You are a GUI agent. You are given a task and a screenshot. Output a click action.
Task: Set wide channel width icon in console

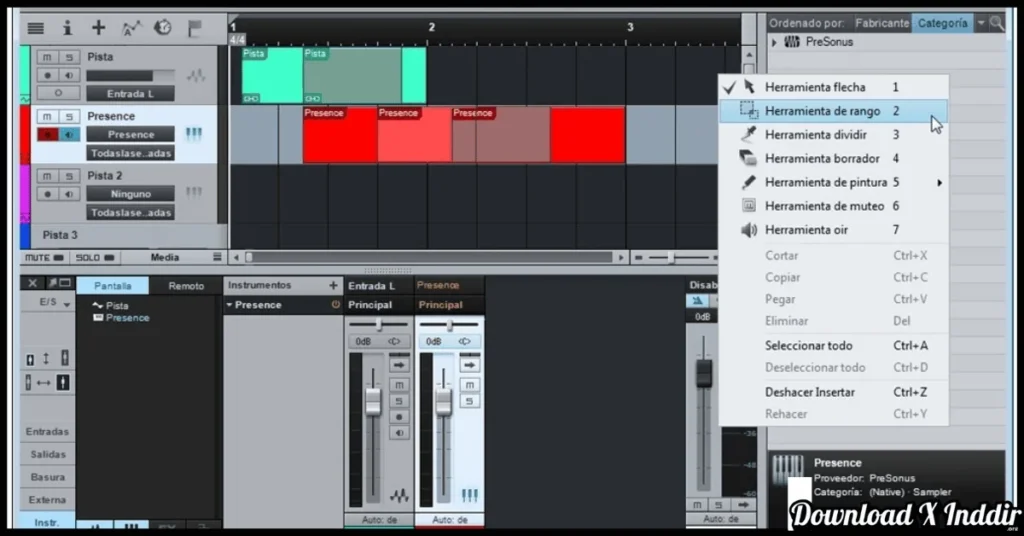pyautogui.click(x=63, y=383)
